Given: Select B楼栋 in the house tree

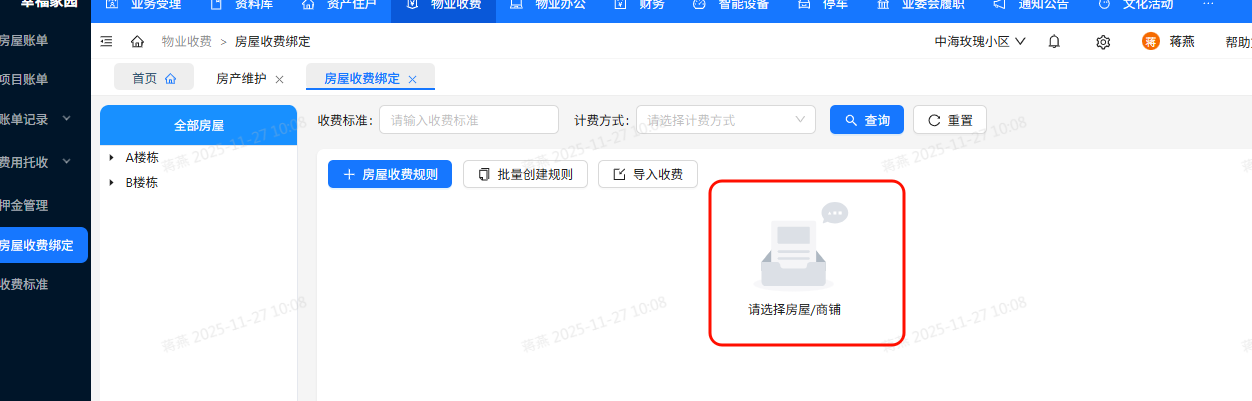Looking at the screenshot, I should (141, 183).
